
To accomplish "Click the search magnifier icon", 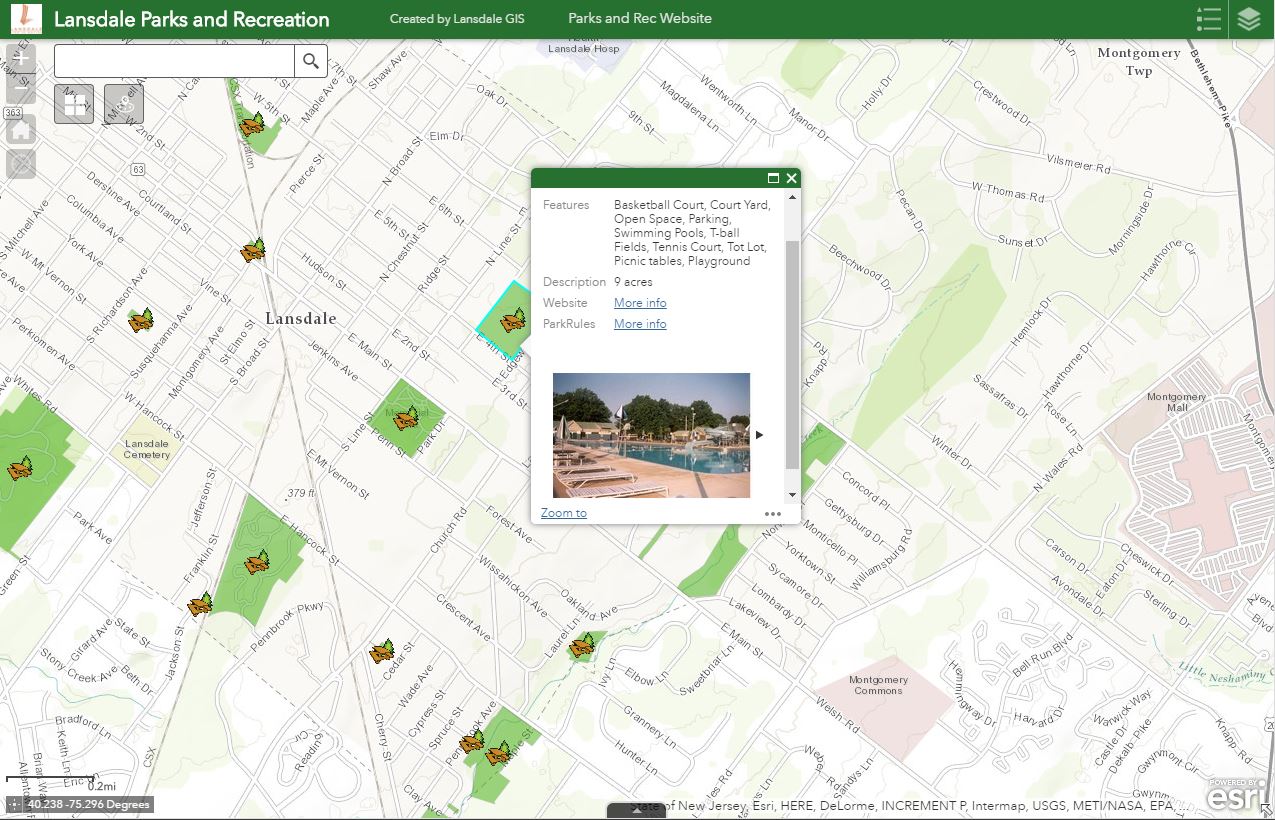I will pyautogui.click(x=310, y=60).
